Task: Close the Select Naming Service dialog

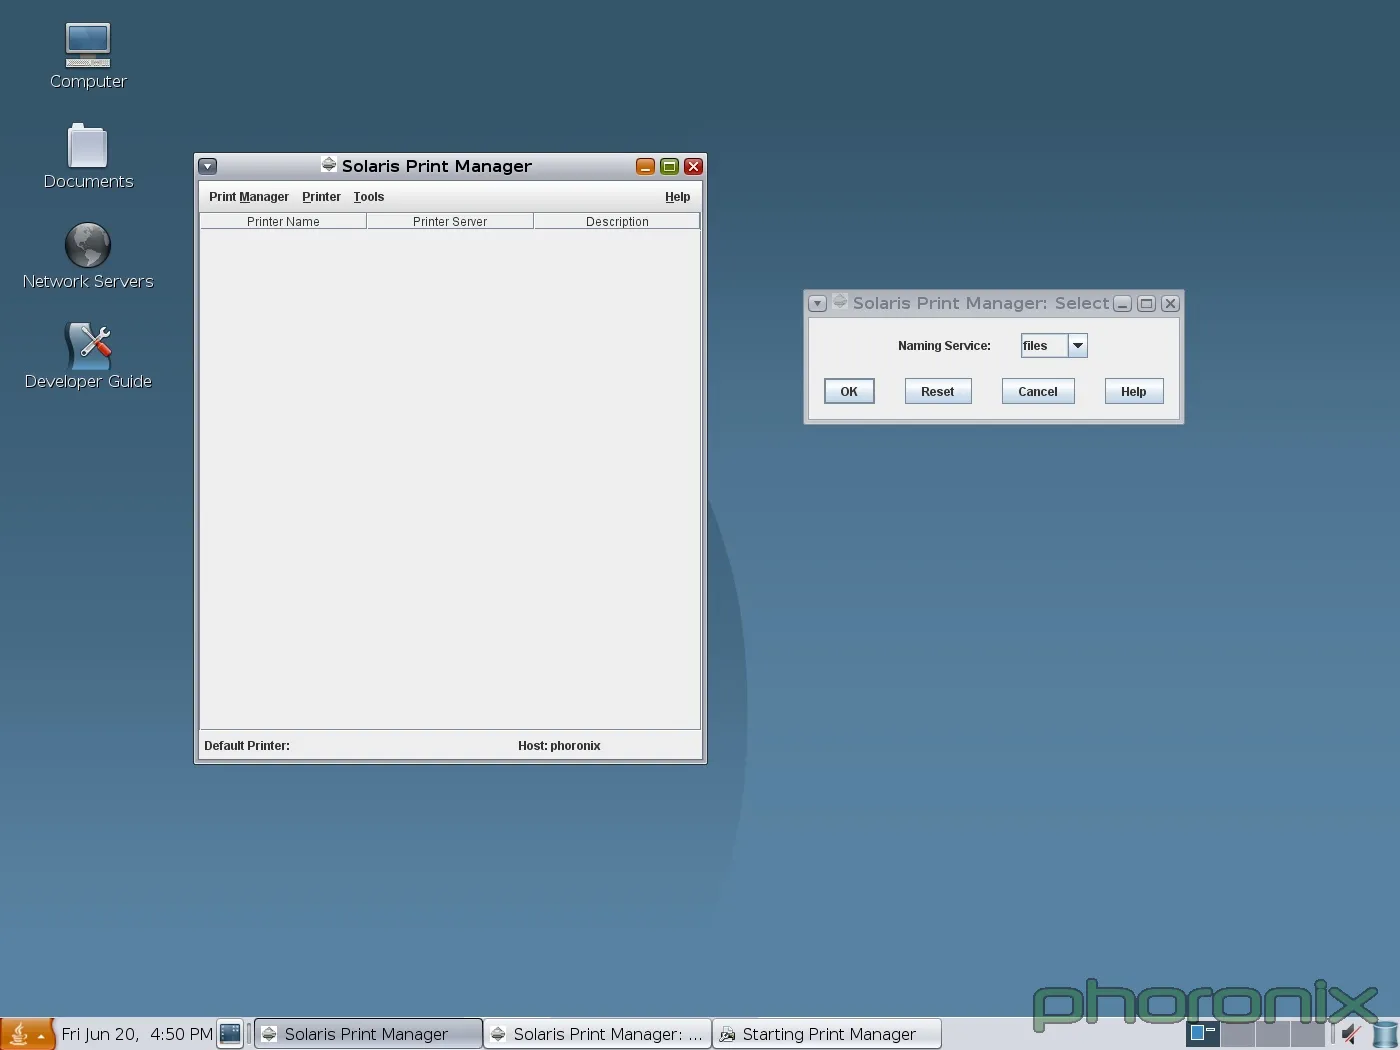Action: 1170,303
